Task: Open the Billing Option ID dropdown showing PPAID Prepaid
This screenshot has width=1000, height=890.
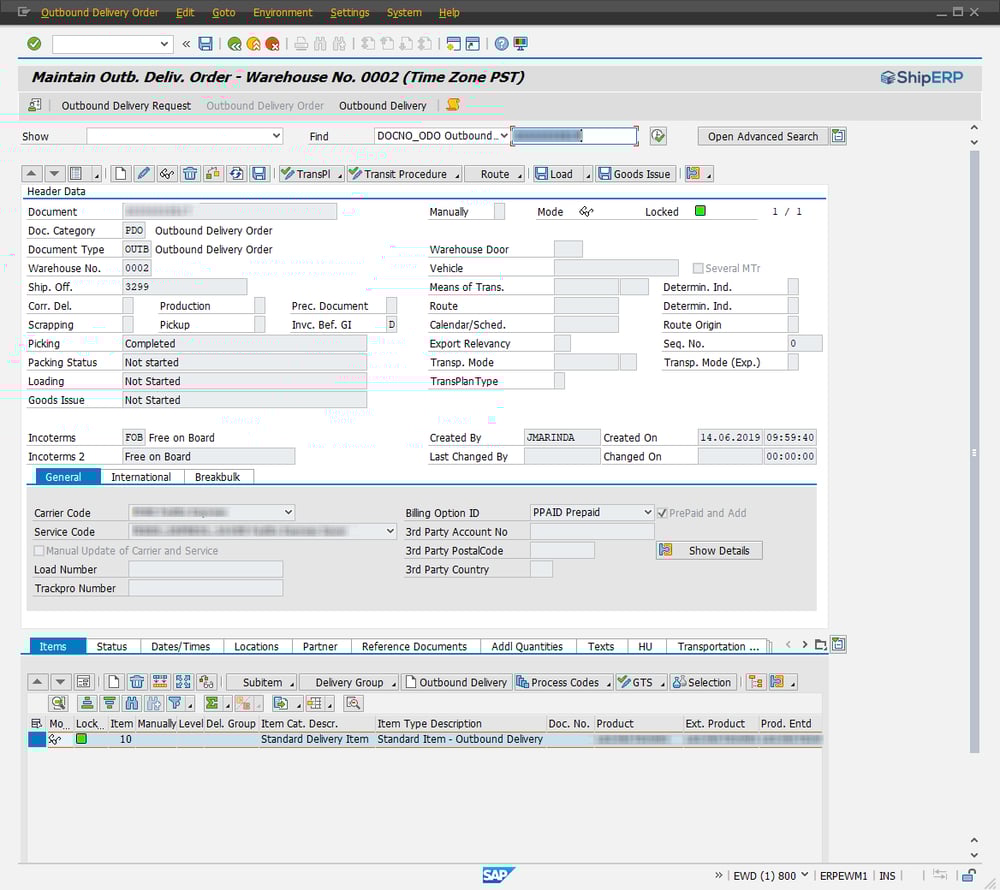Action: (647, 511)
